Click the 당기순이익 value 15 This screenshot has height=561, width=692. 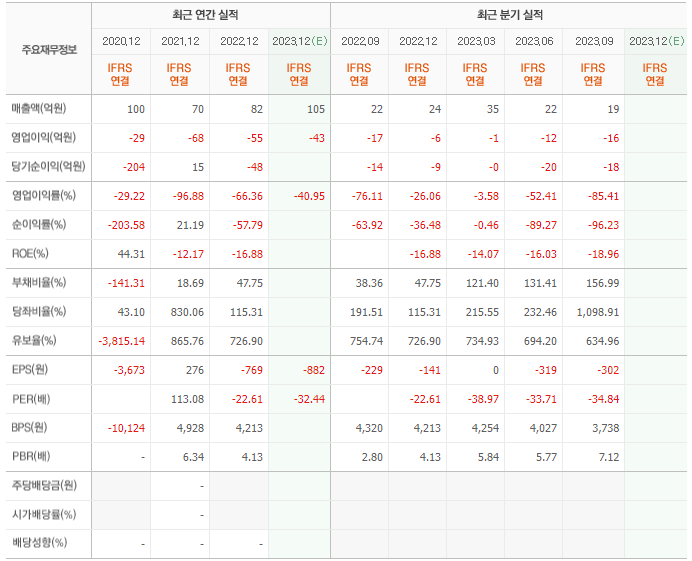(198, 167)
